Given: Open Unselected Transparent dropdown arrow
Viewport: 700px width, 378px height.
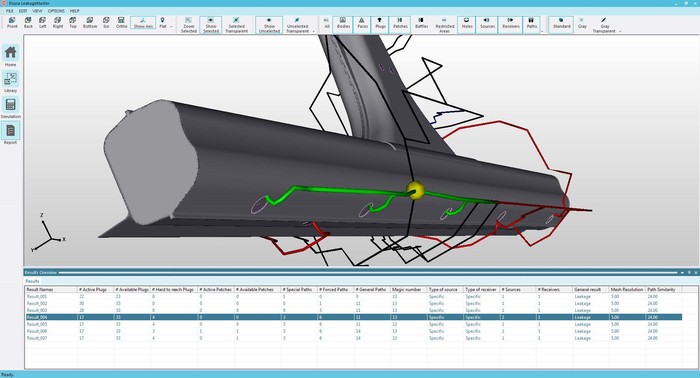Looking at the screenshot, I should [313, 31].
